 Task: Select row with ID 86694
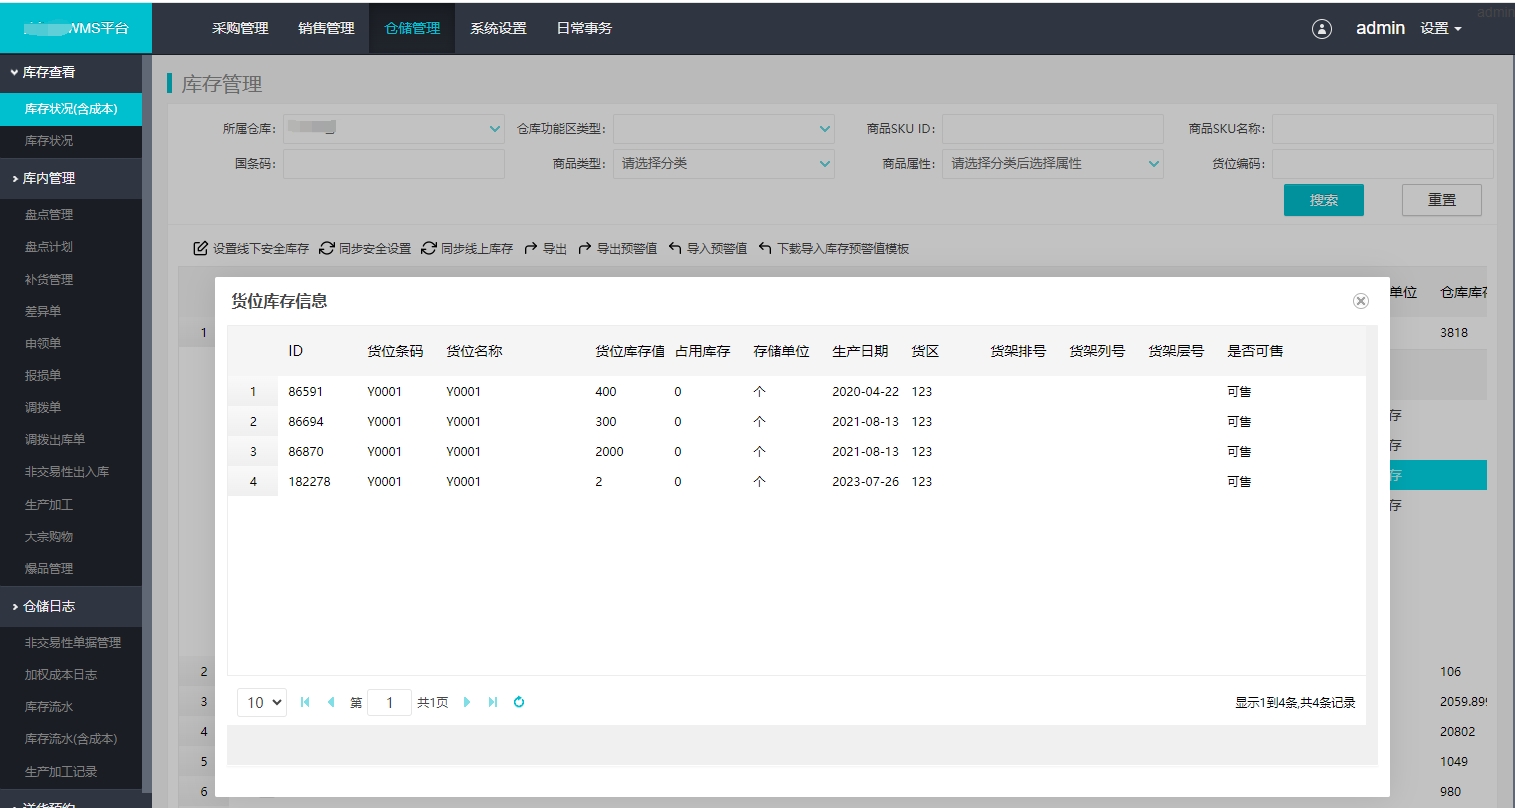pyautogui.click(x=796, y=422)
